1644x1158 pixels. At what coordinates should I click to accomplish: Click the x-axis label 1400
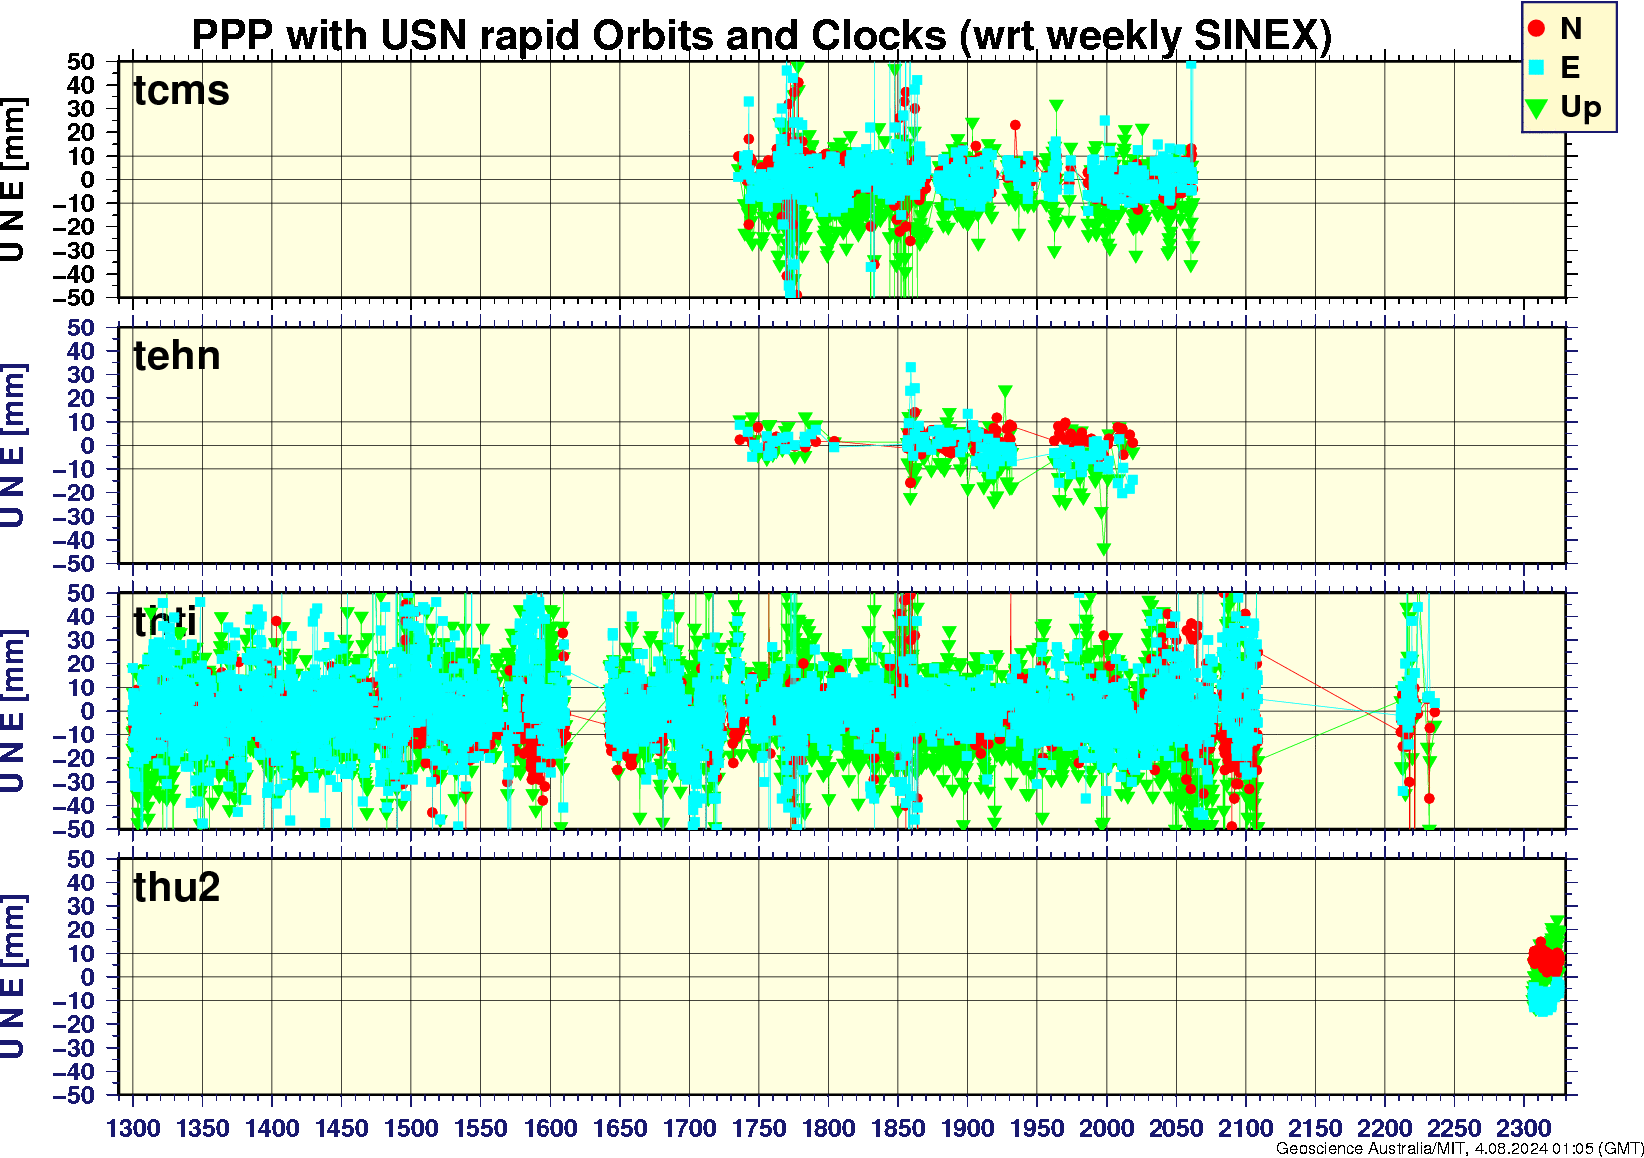click(x=272, y=1128)
